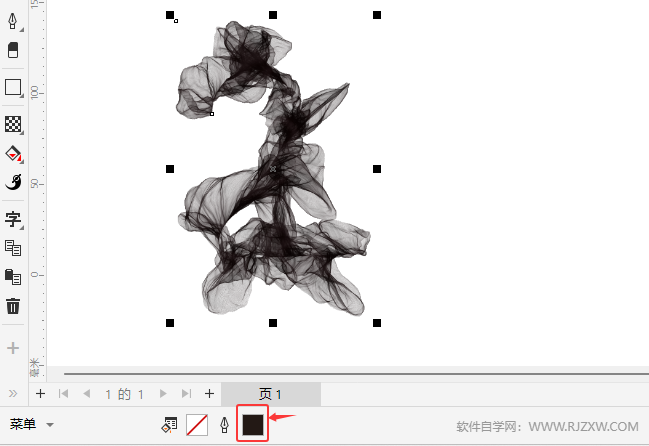This screenshot has height=446, width=649.
Task: Go to previous page arrow
Action: (x=87, y=393)
